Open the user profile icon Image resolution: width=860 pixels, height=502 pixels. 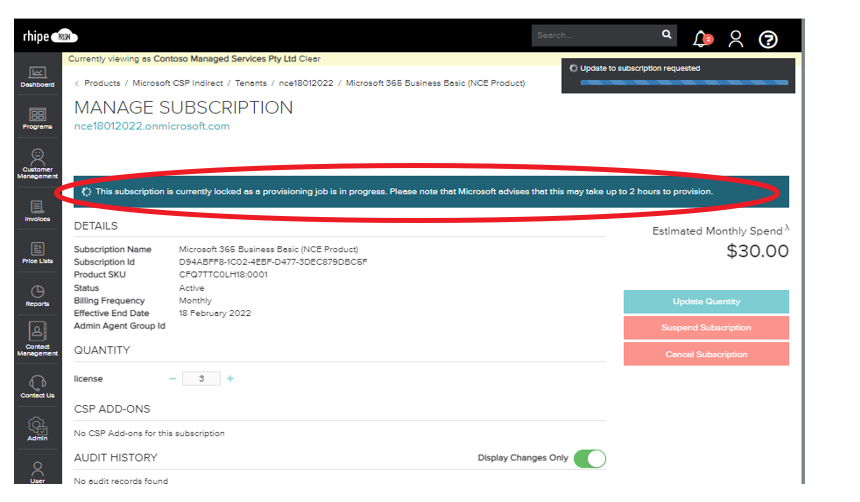point(736,39)
